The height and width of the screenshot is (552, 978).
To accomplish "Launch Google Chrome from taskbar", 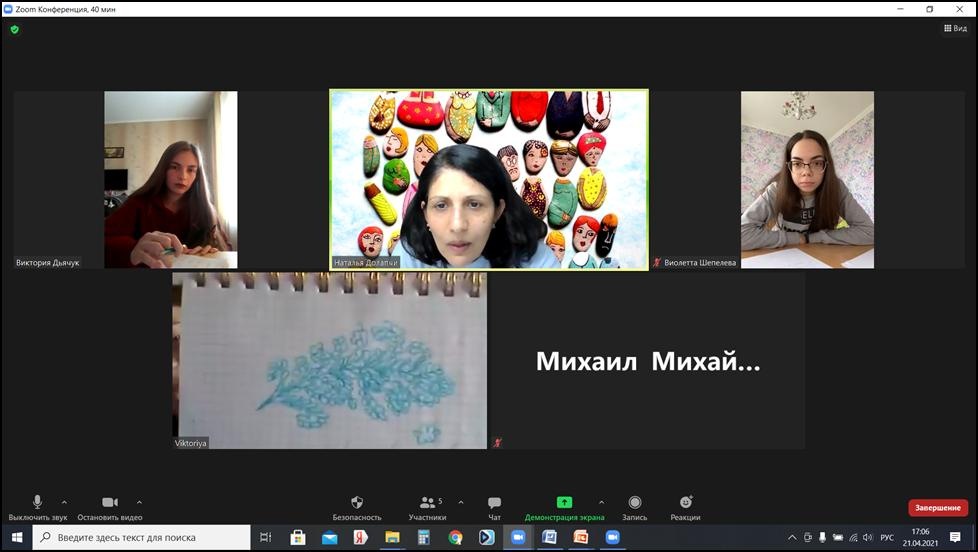I will (x=455, y=537).
